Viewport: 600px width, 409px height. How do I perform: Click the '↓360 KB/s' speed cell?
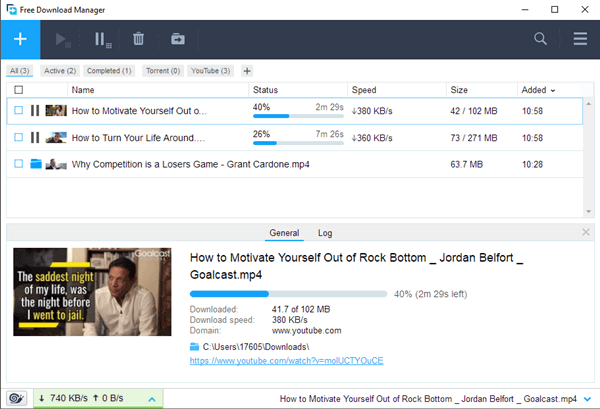click(x=372, y=138)
